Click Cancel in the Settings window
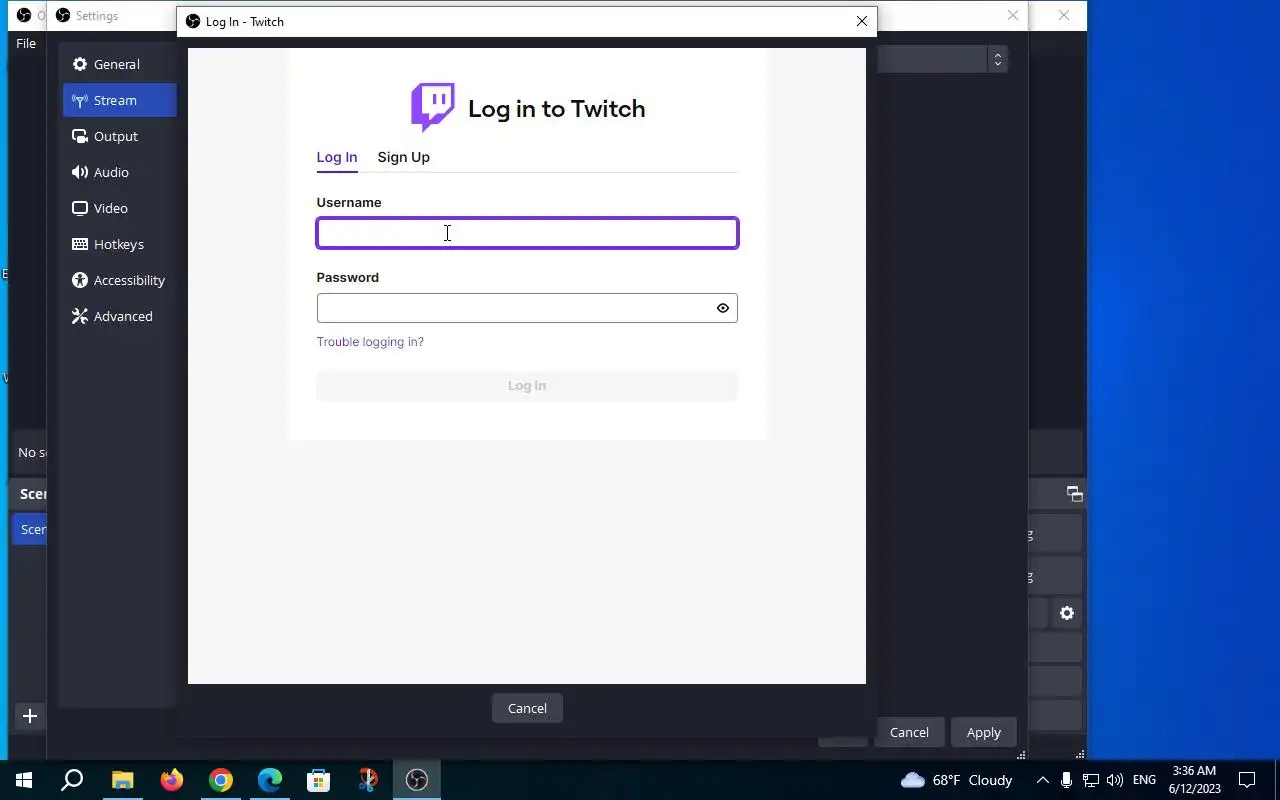 [909, 732]
